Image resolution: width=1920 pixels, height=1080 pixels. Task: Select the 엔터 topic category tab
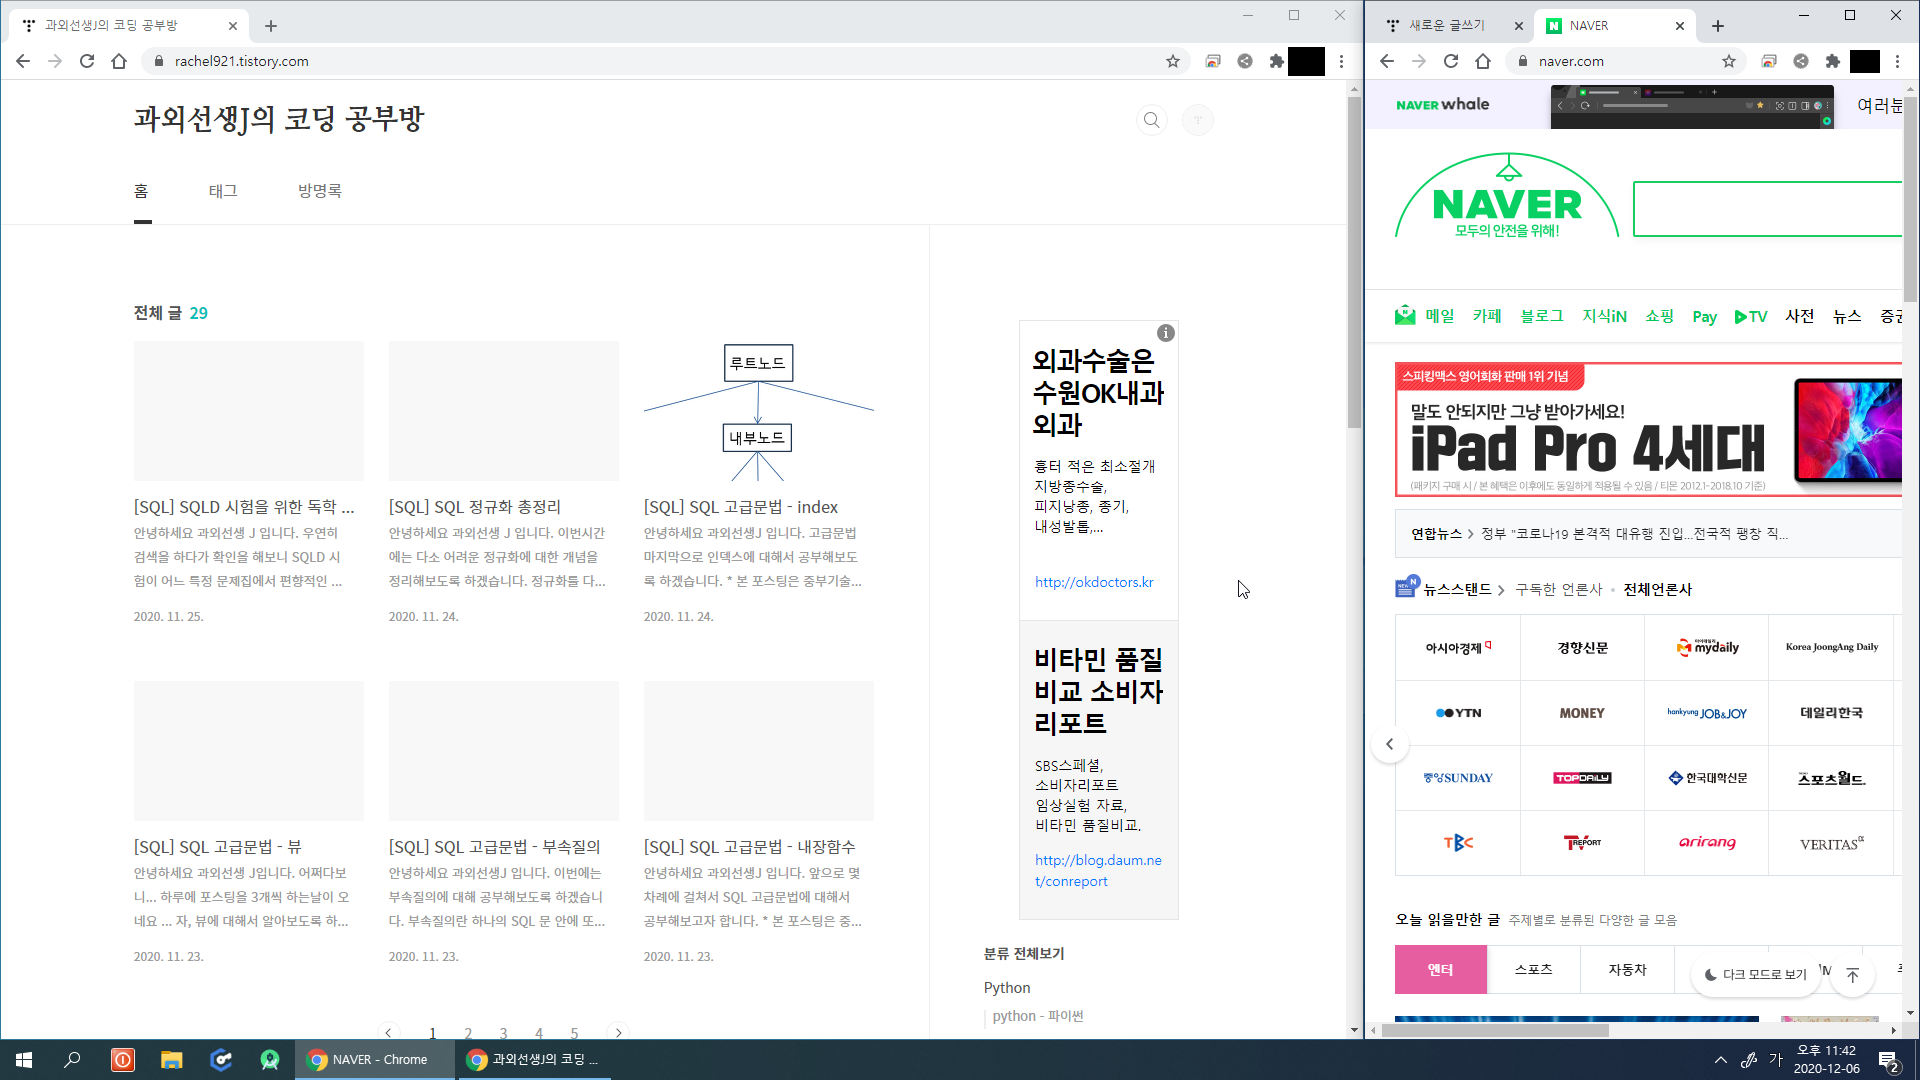[1440, 969]
